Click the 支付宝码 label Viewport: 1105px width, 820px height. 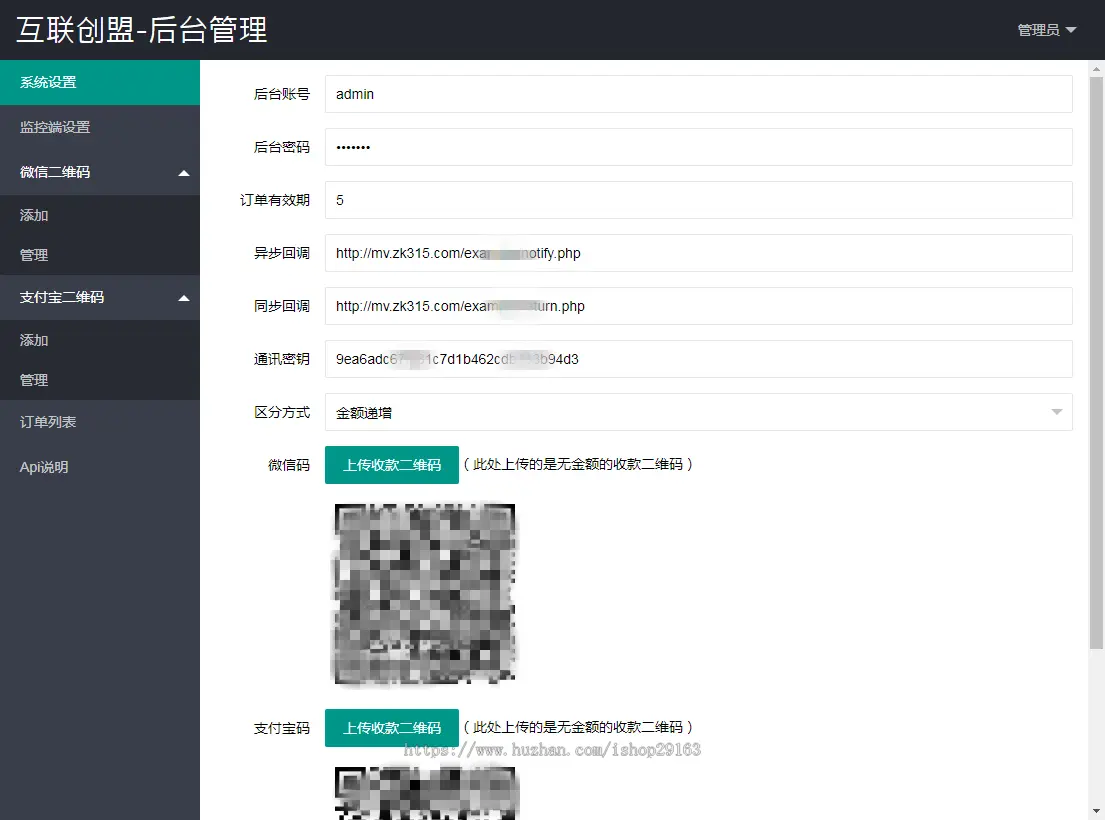[282, 728]
